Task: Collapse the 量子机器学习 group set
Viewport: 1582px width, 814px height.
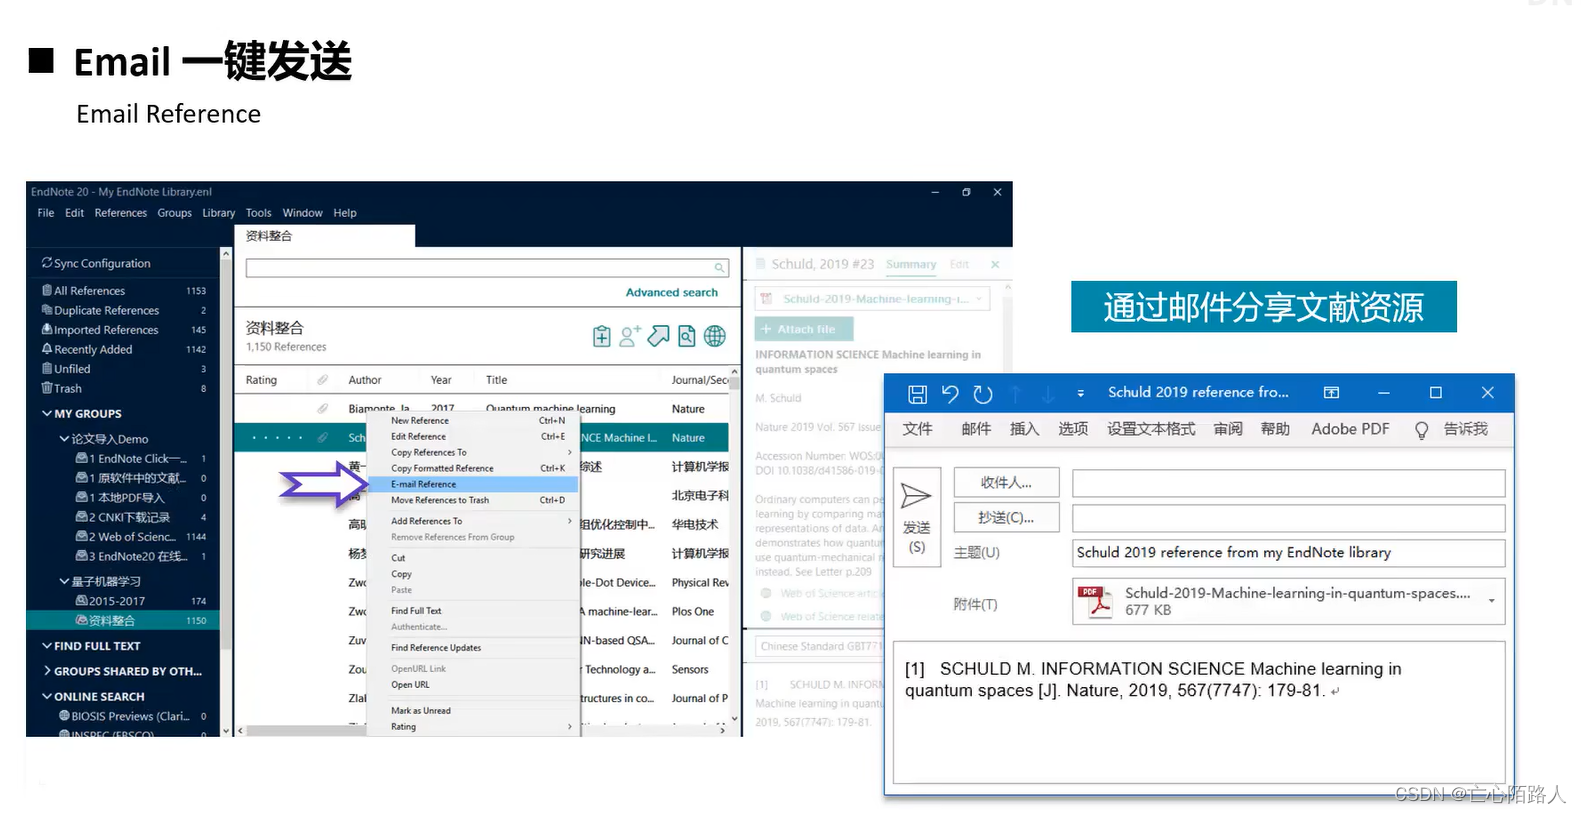Action: click(x=64, y=581)
